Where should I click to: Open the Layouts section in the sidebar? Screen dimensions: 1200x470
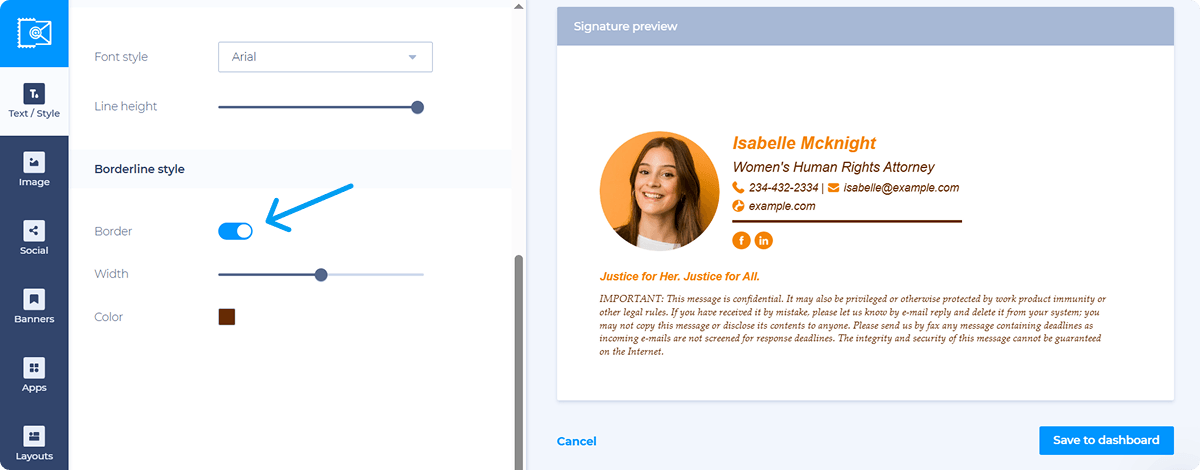pos(34,444)
